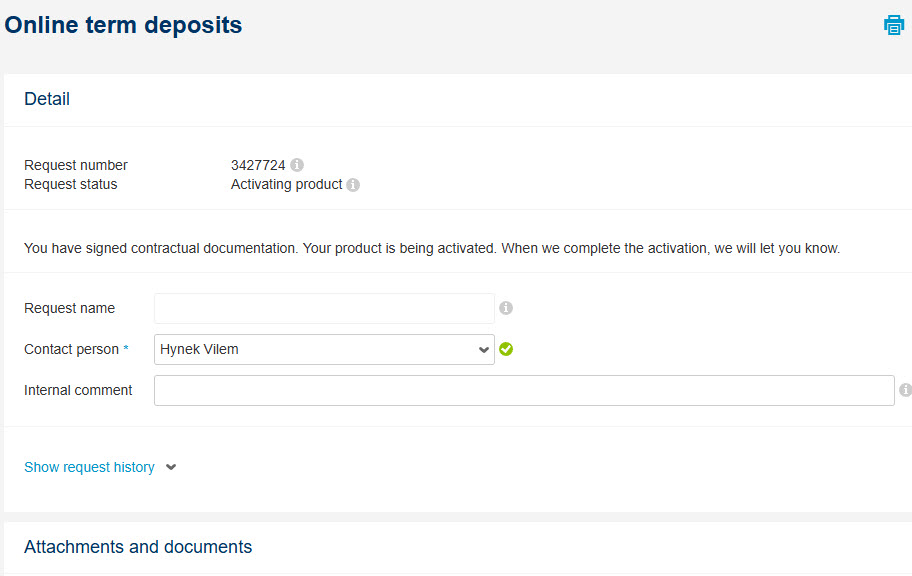The image size is (912, 576).
Task: Click the Activating product status text
Action: point(287,184)
